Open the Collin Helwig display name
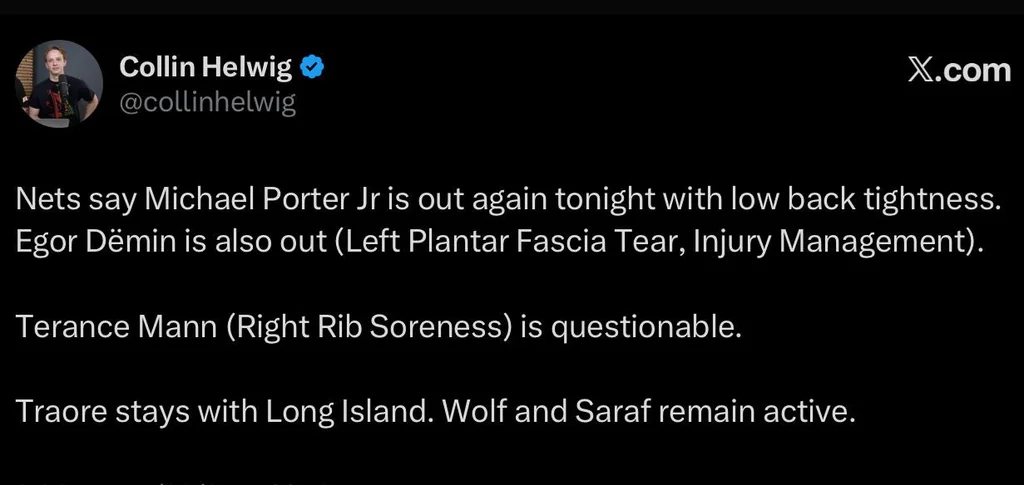This screenshot has width=1024, height=485. pyautogui.click(x=206, y=68)
